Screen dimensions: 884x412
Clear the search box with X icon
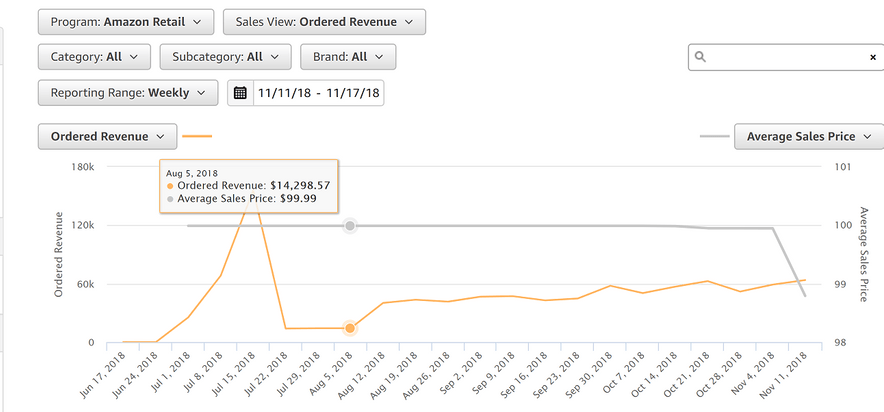click(x=872, y=58)
